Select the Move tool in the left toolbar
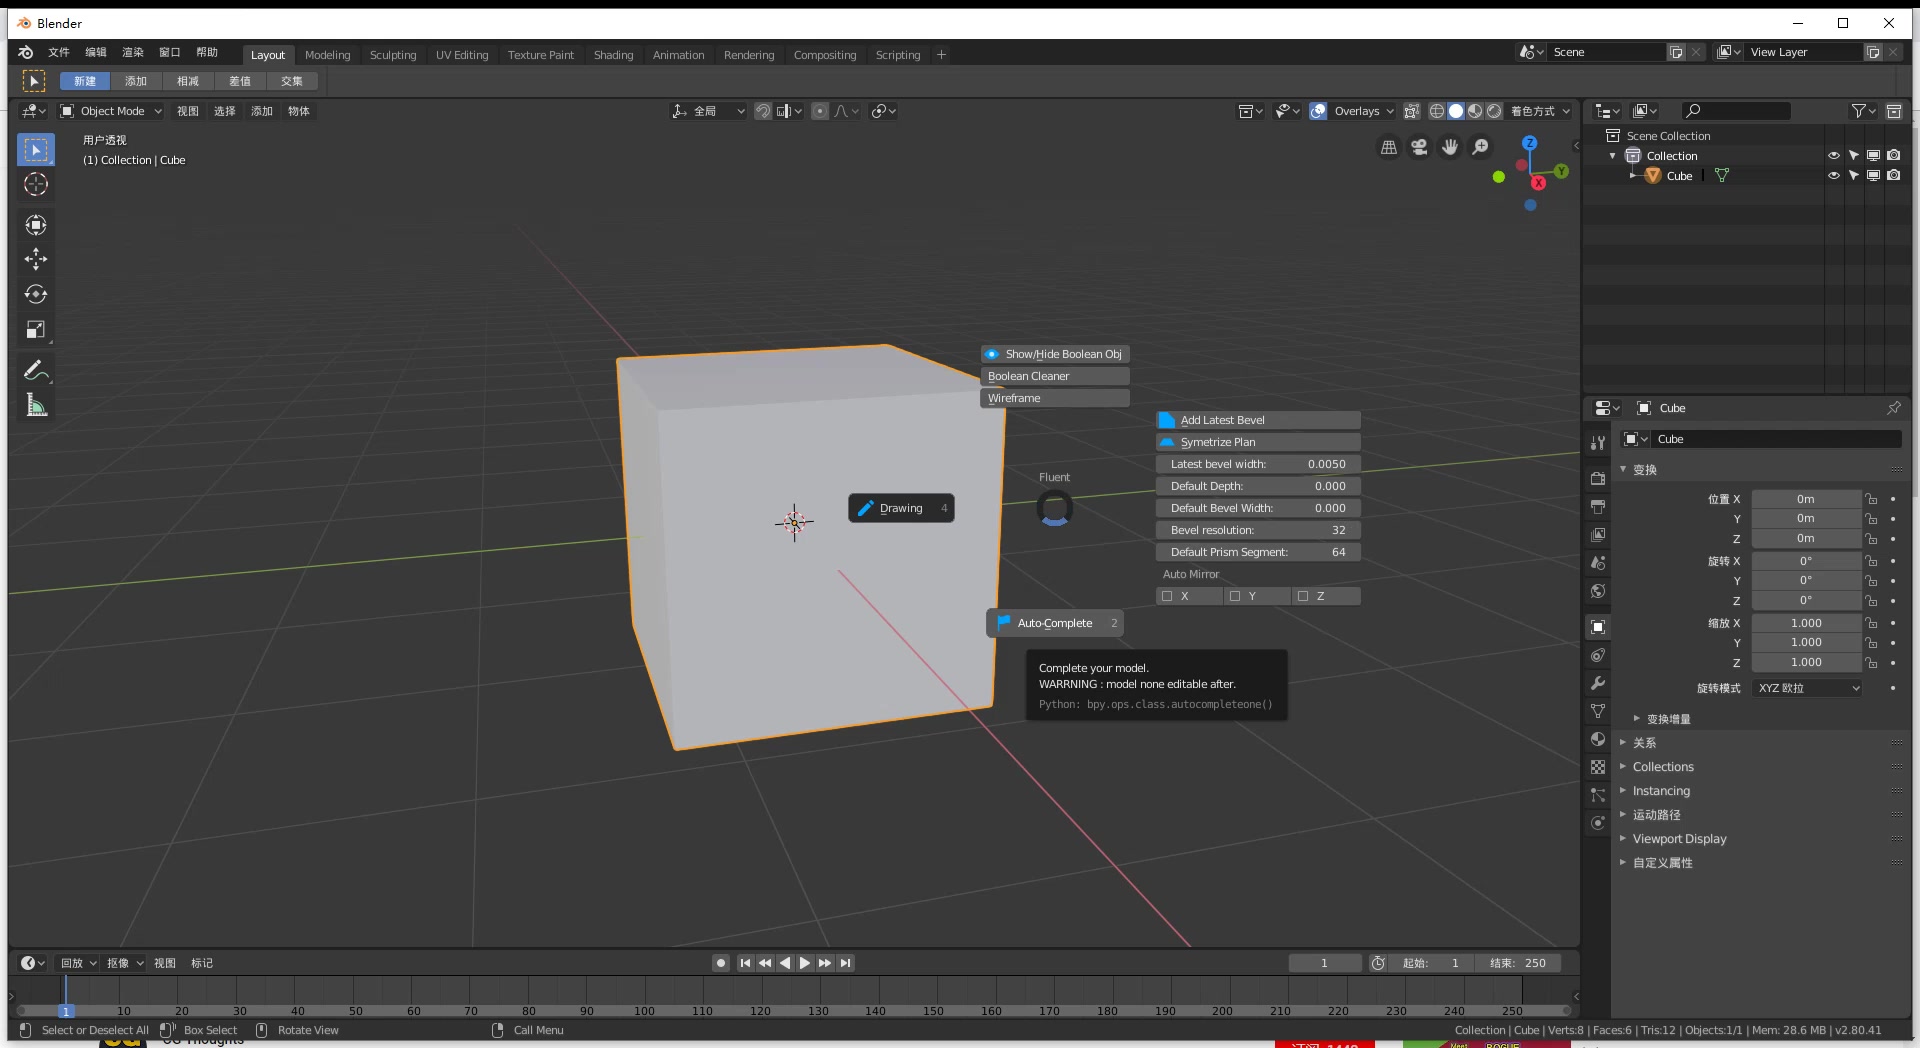 (x=36, y=260)
